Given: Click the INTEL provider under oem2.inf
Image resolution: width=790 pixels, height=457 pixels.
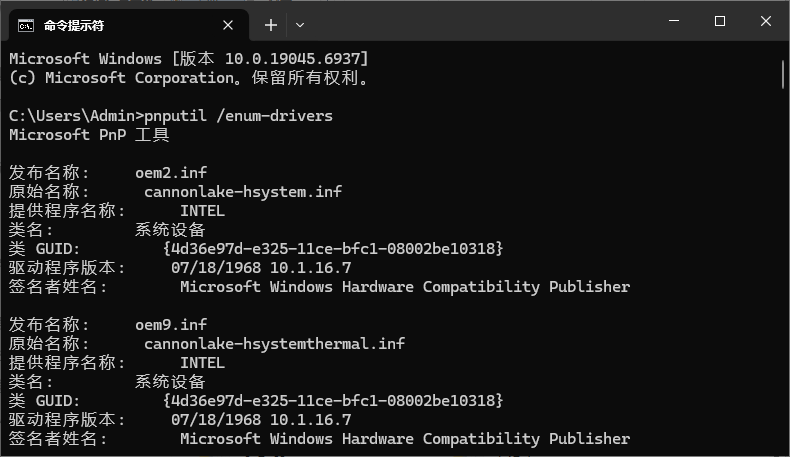Looking at the screenshot, I should tap(202, 211).
